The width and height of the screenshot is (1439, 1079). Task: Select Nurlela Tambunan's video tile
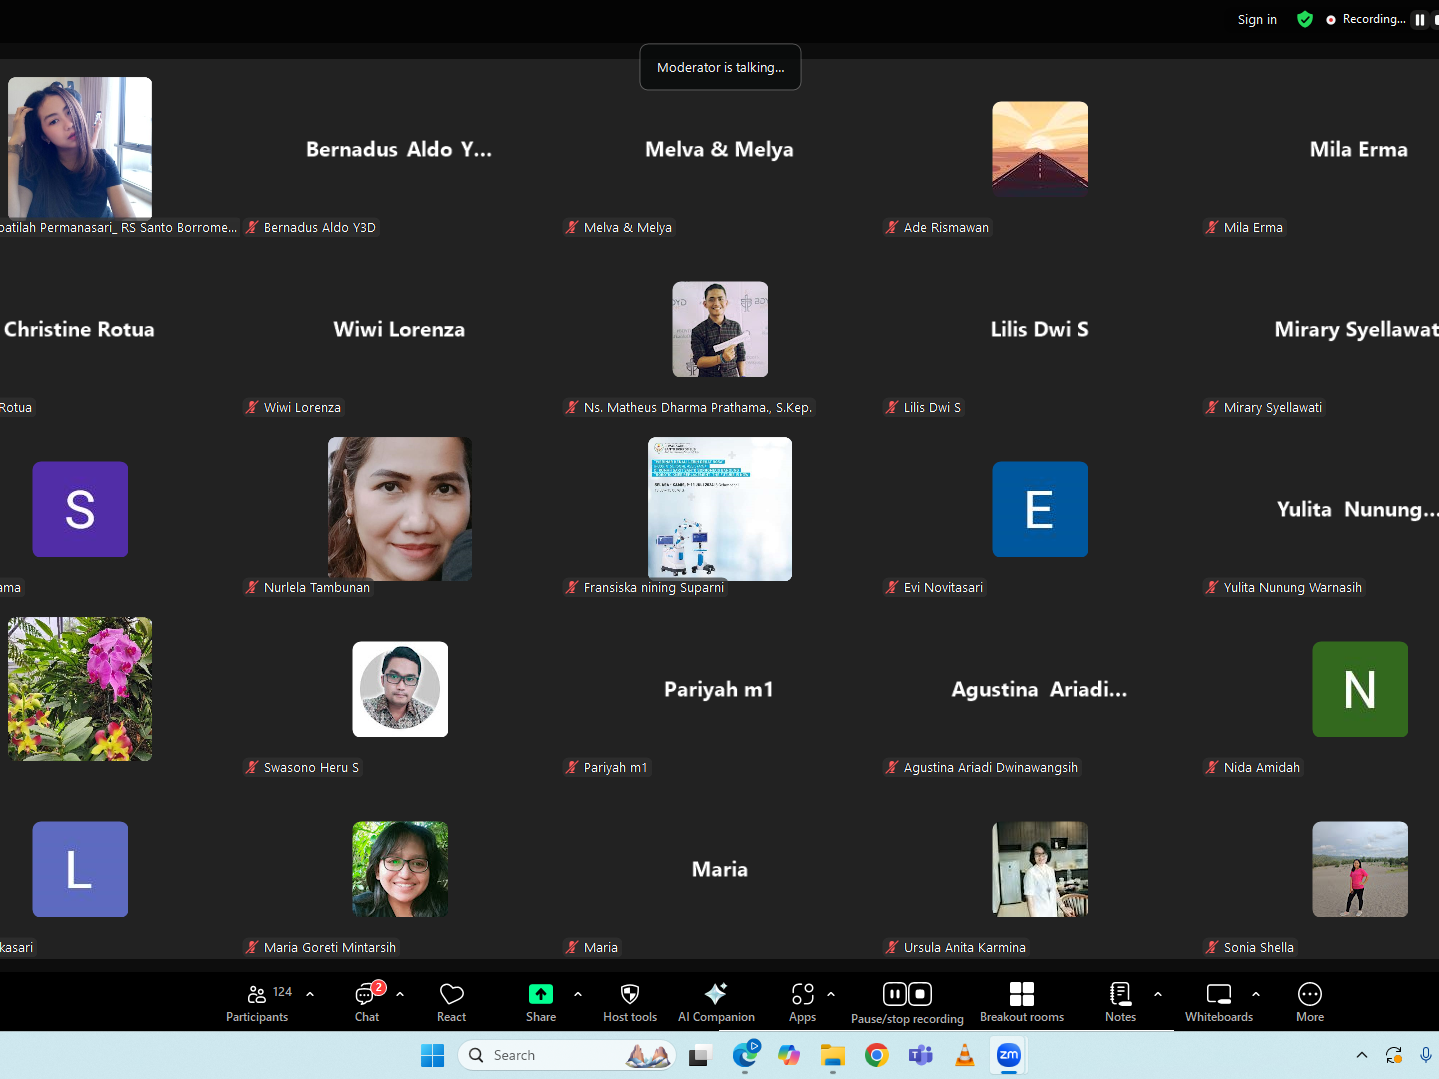click(400, 509)
